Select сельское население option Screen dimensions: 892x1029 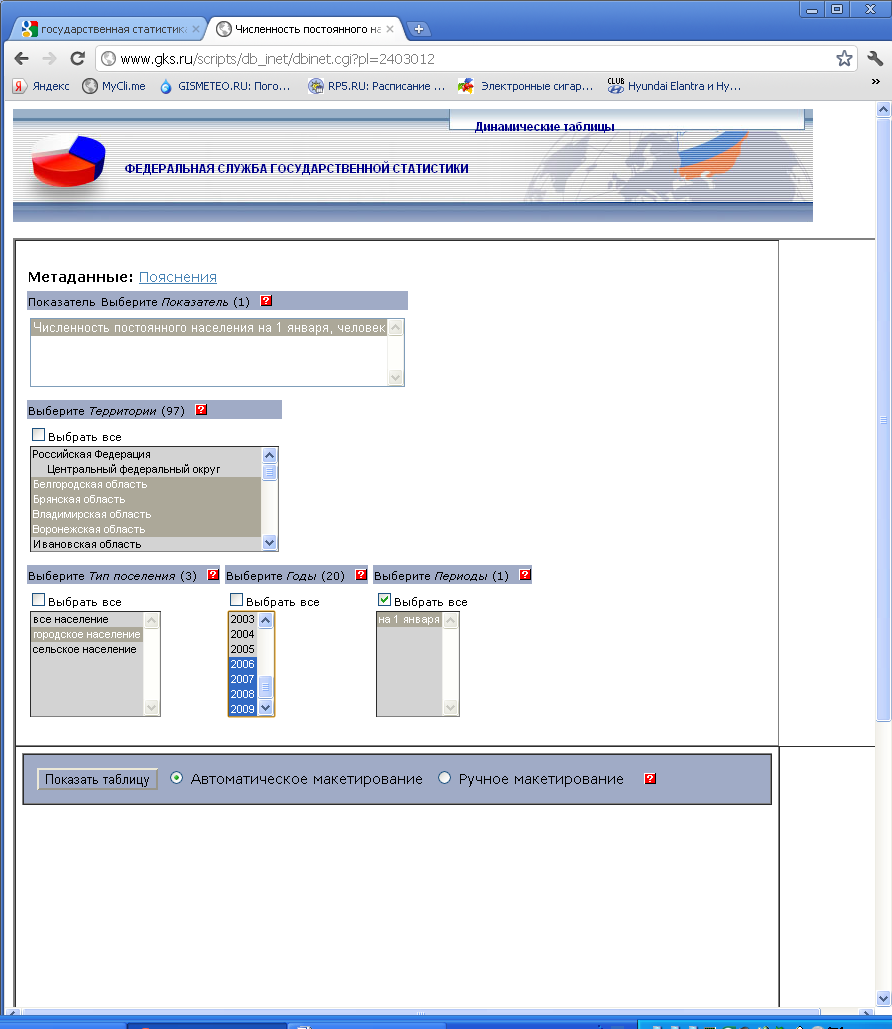tap(87, 650)
